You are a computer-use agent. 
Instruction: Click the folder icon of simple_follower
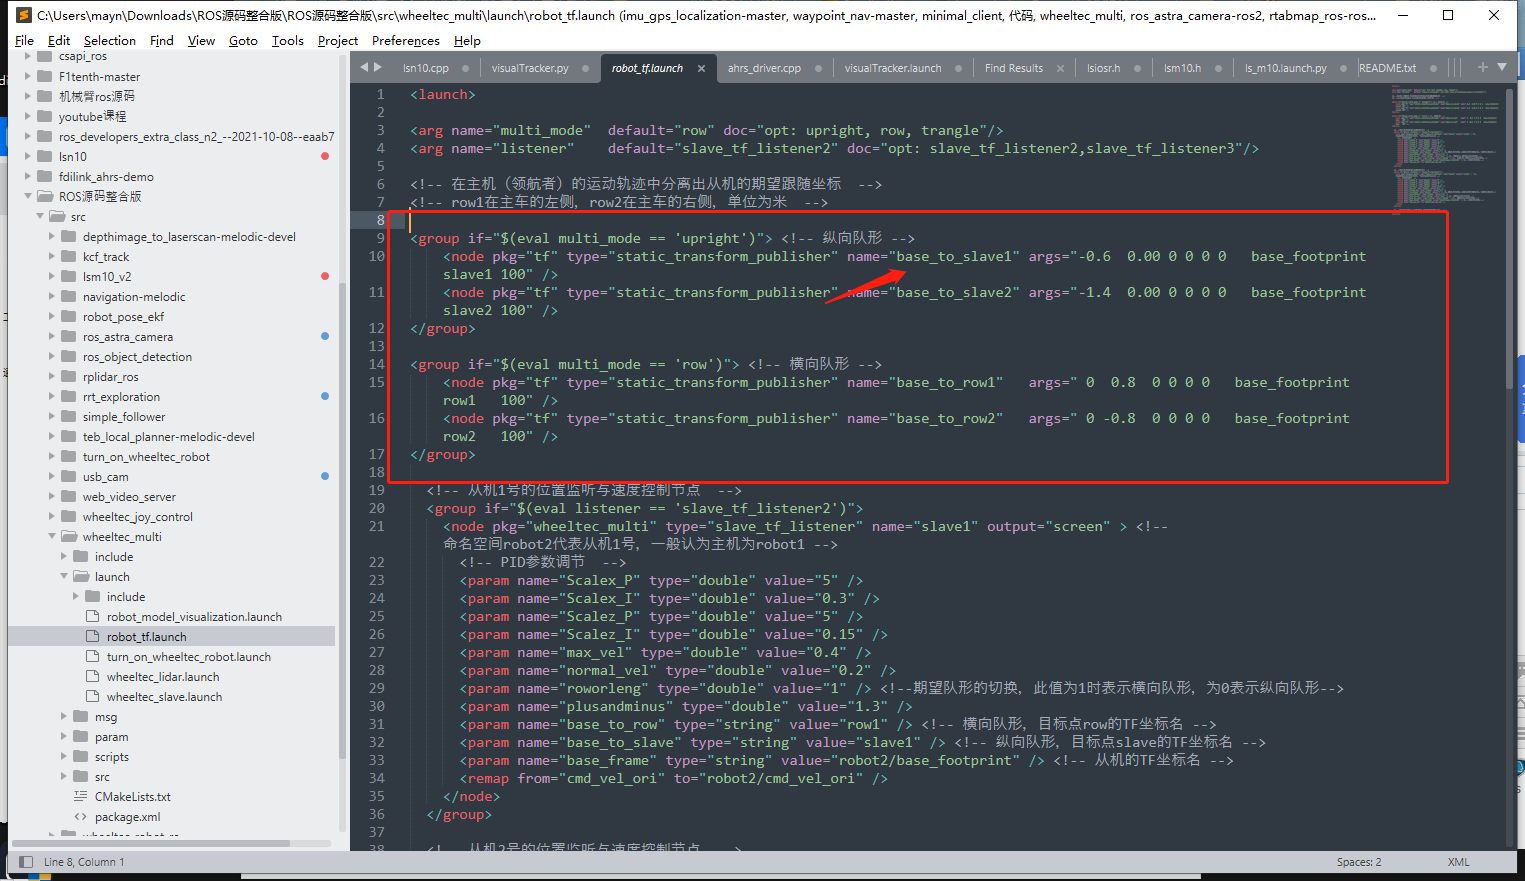click(69, 417)
